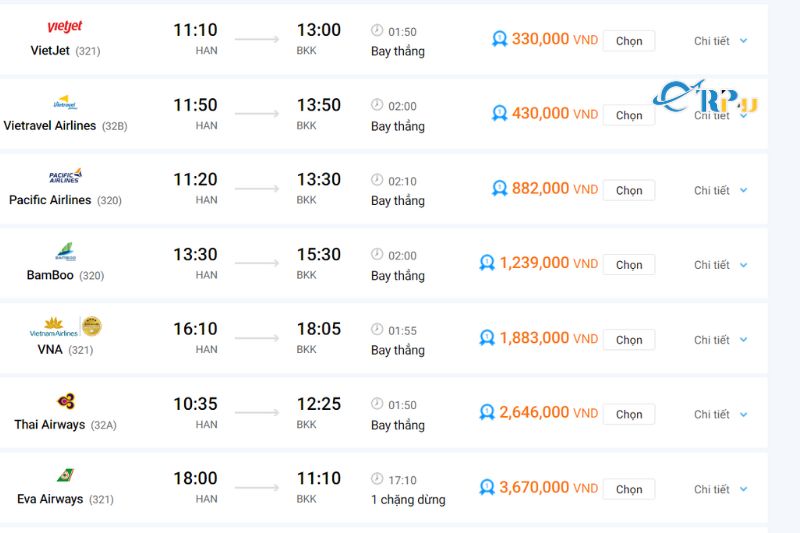Click the Thai Airways logo
The image size is (800, 533).
click(x=66, y=401)
